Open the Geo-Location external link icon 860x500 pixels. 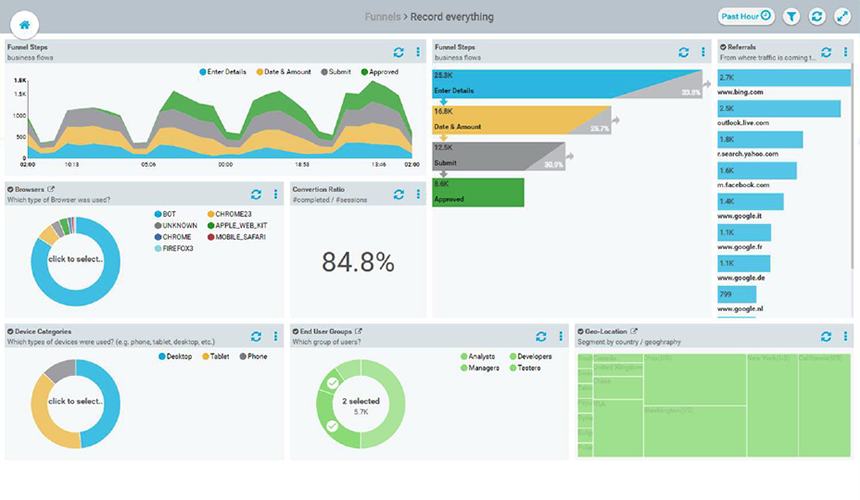click(x=634, y=331)
